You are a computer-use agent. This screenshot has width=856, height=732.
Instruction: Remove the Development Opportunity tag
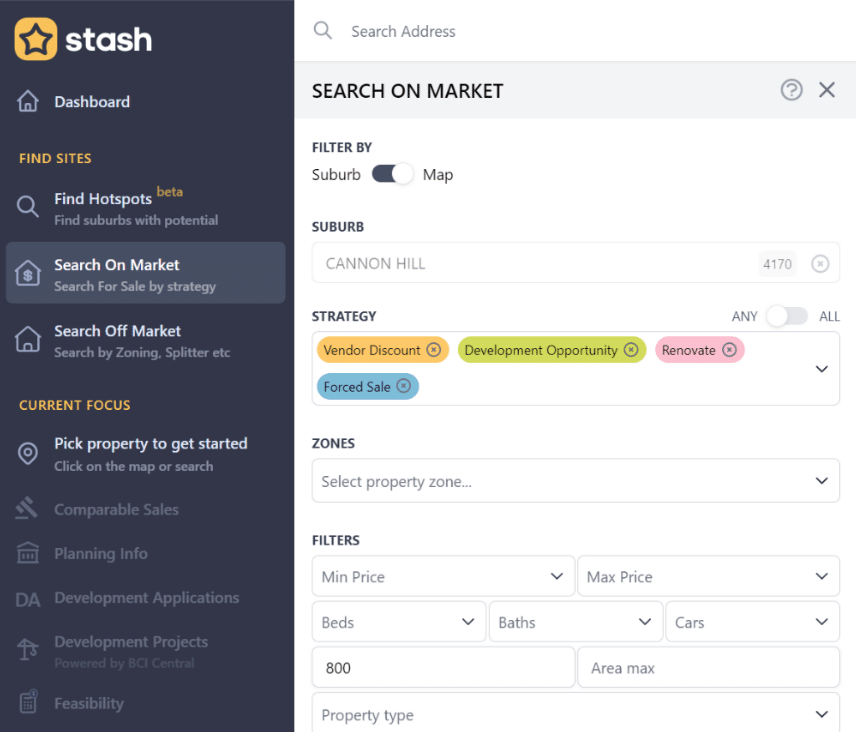click(631, 350)
